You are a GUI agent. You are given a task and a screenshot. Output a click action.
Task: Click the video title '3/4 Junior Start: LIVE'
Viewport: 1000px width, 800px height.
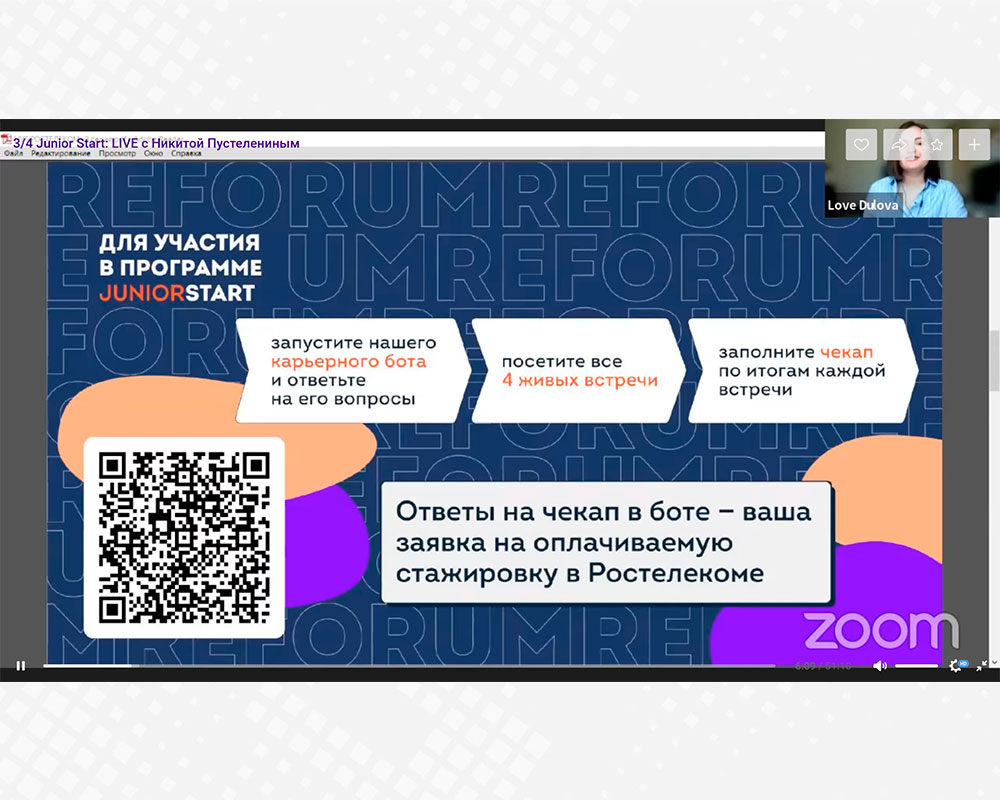(156, 143)
